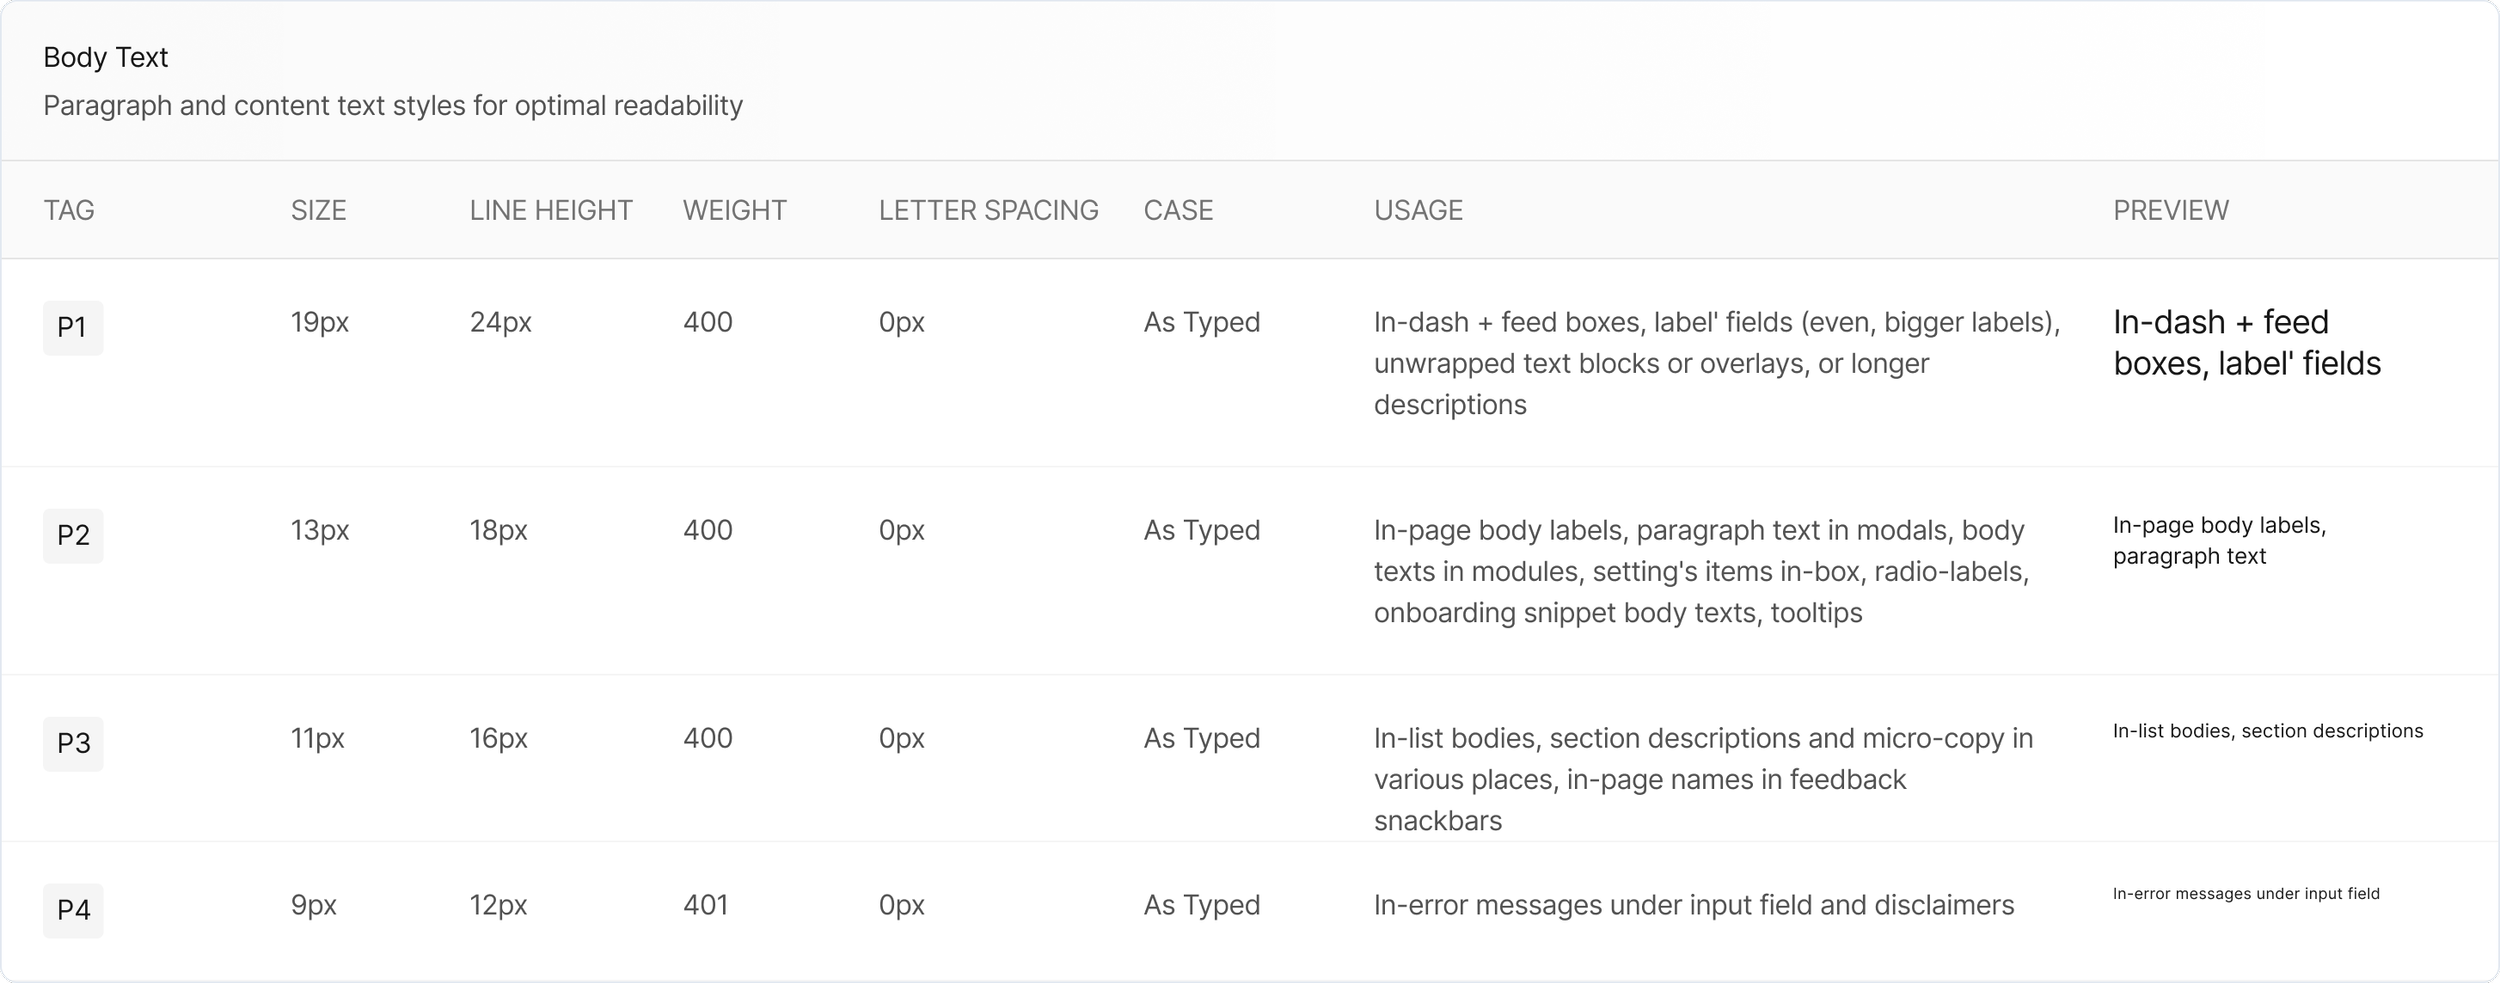Click the P1 tag badge

point(72,328)
